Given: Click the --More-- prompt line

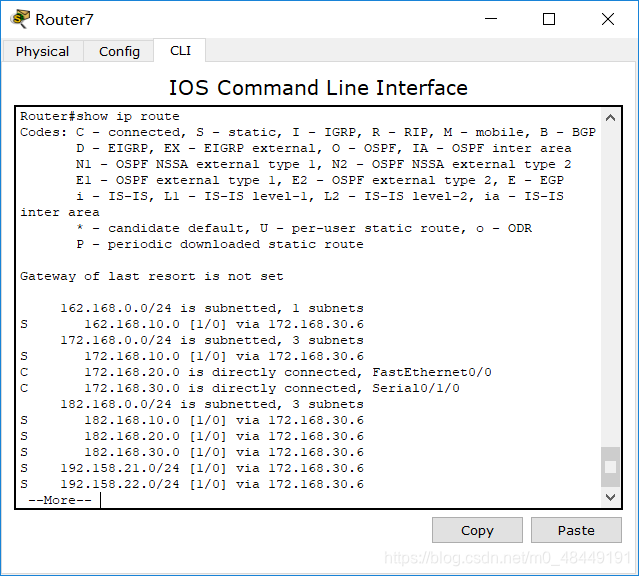Looking at the screenshot, I should 60,500.
